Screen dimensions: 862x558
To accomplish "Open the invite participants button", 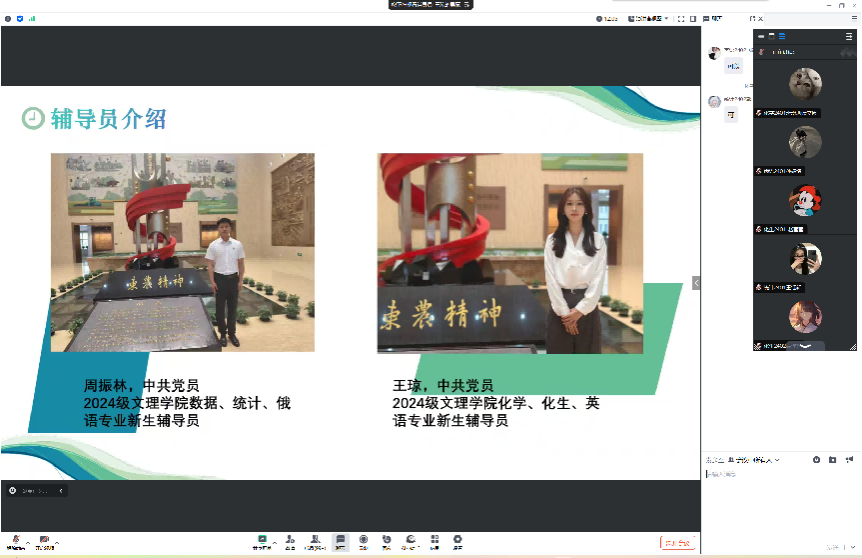I will point(290,542).
